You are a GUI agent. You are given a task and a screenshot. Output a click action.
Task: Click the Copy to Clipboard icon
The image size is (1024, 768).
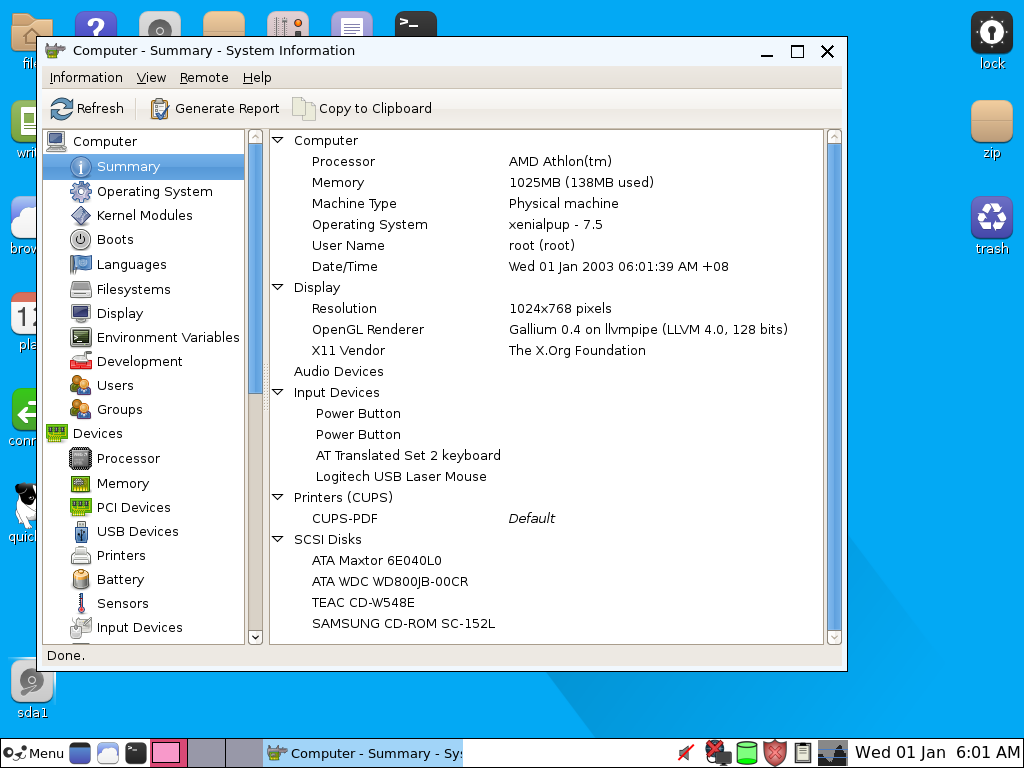coord(303,108)
